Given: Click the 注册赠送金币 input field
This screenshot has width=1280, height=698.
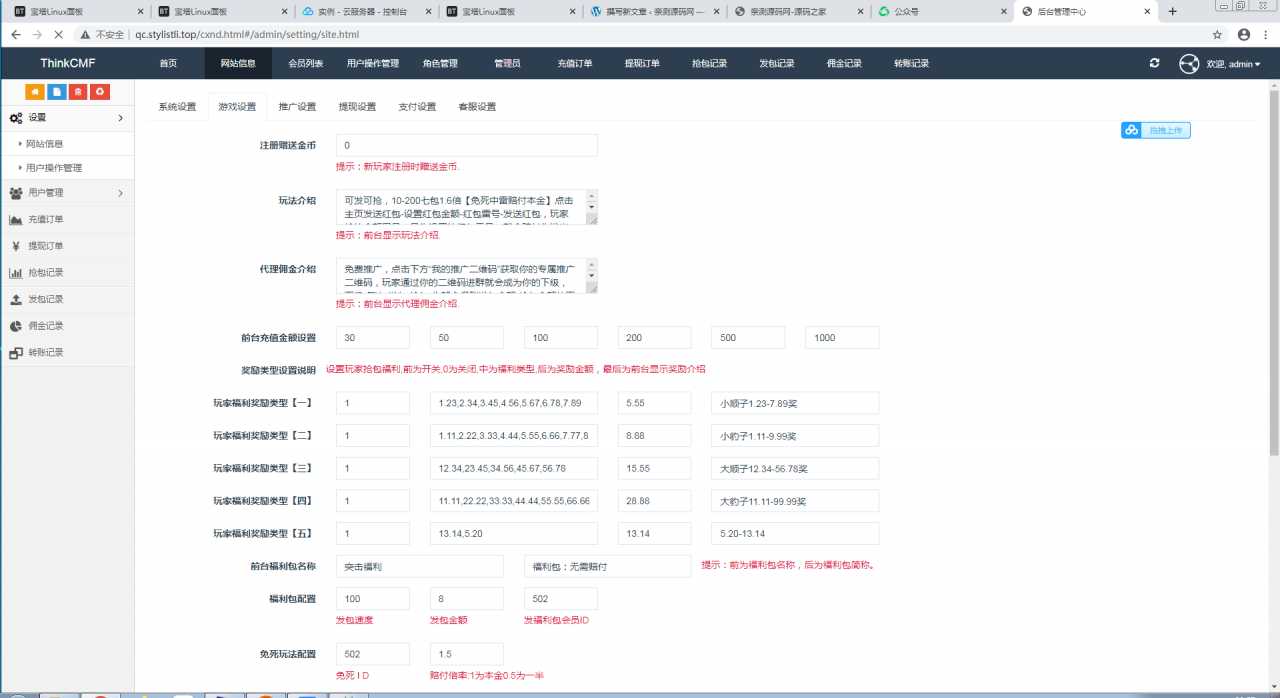Looking at the screenshot, I should [x=466, y=146].
